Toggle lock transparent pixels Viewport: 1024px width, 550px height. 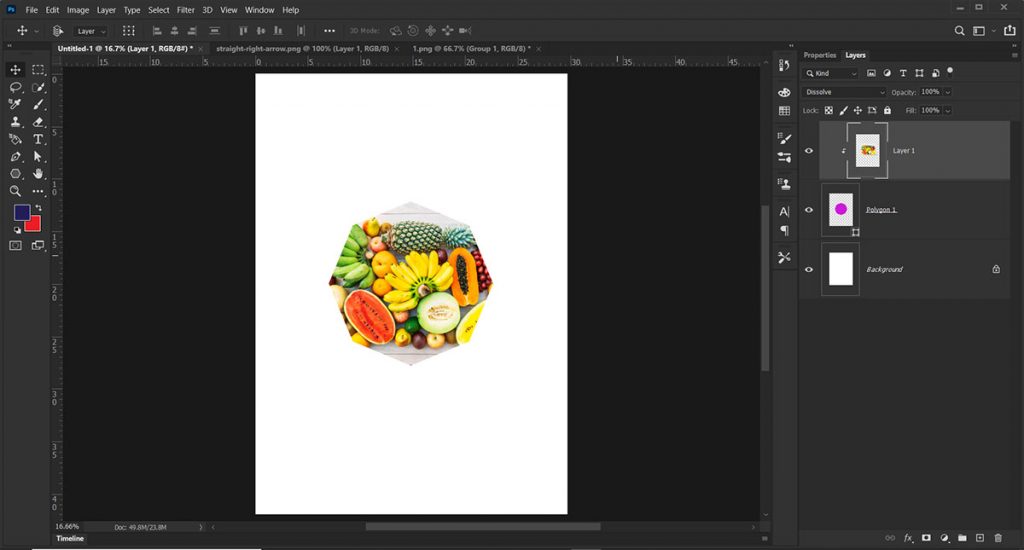point(829,110)
